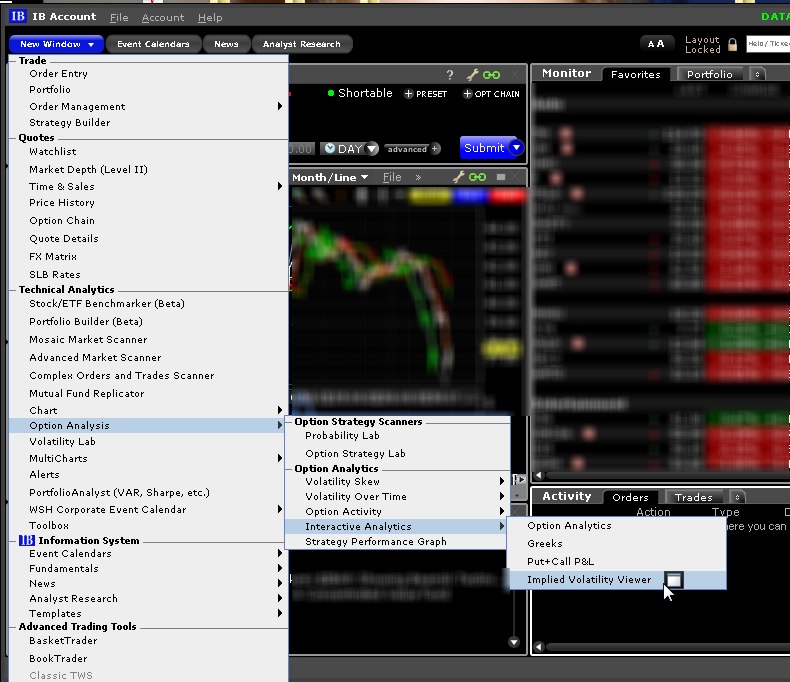Choose FX Matrix menu entry
Image resolution: width=790 pixels, height=682 pixels.
point(148,257)
